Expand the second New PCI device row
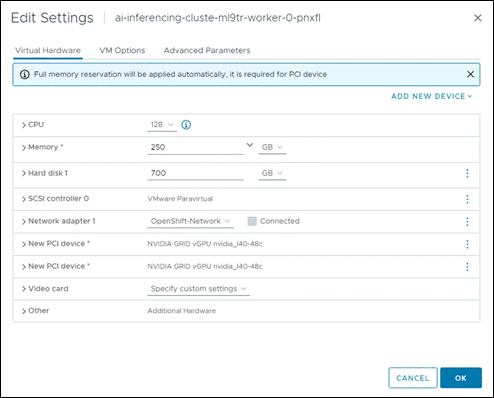494x398 pixels. 24,267
